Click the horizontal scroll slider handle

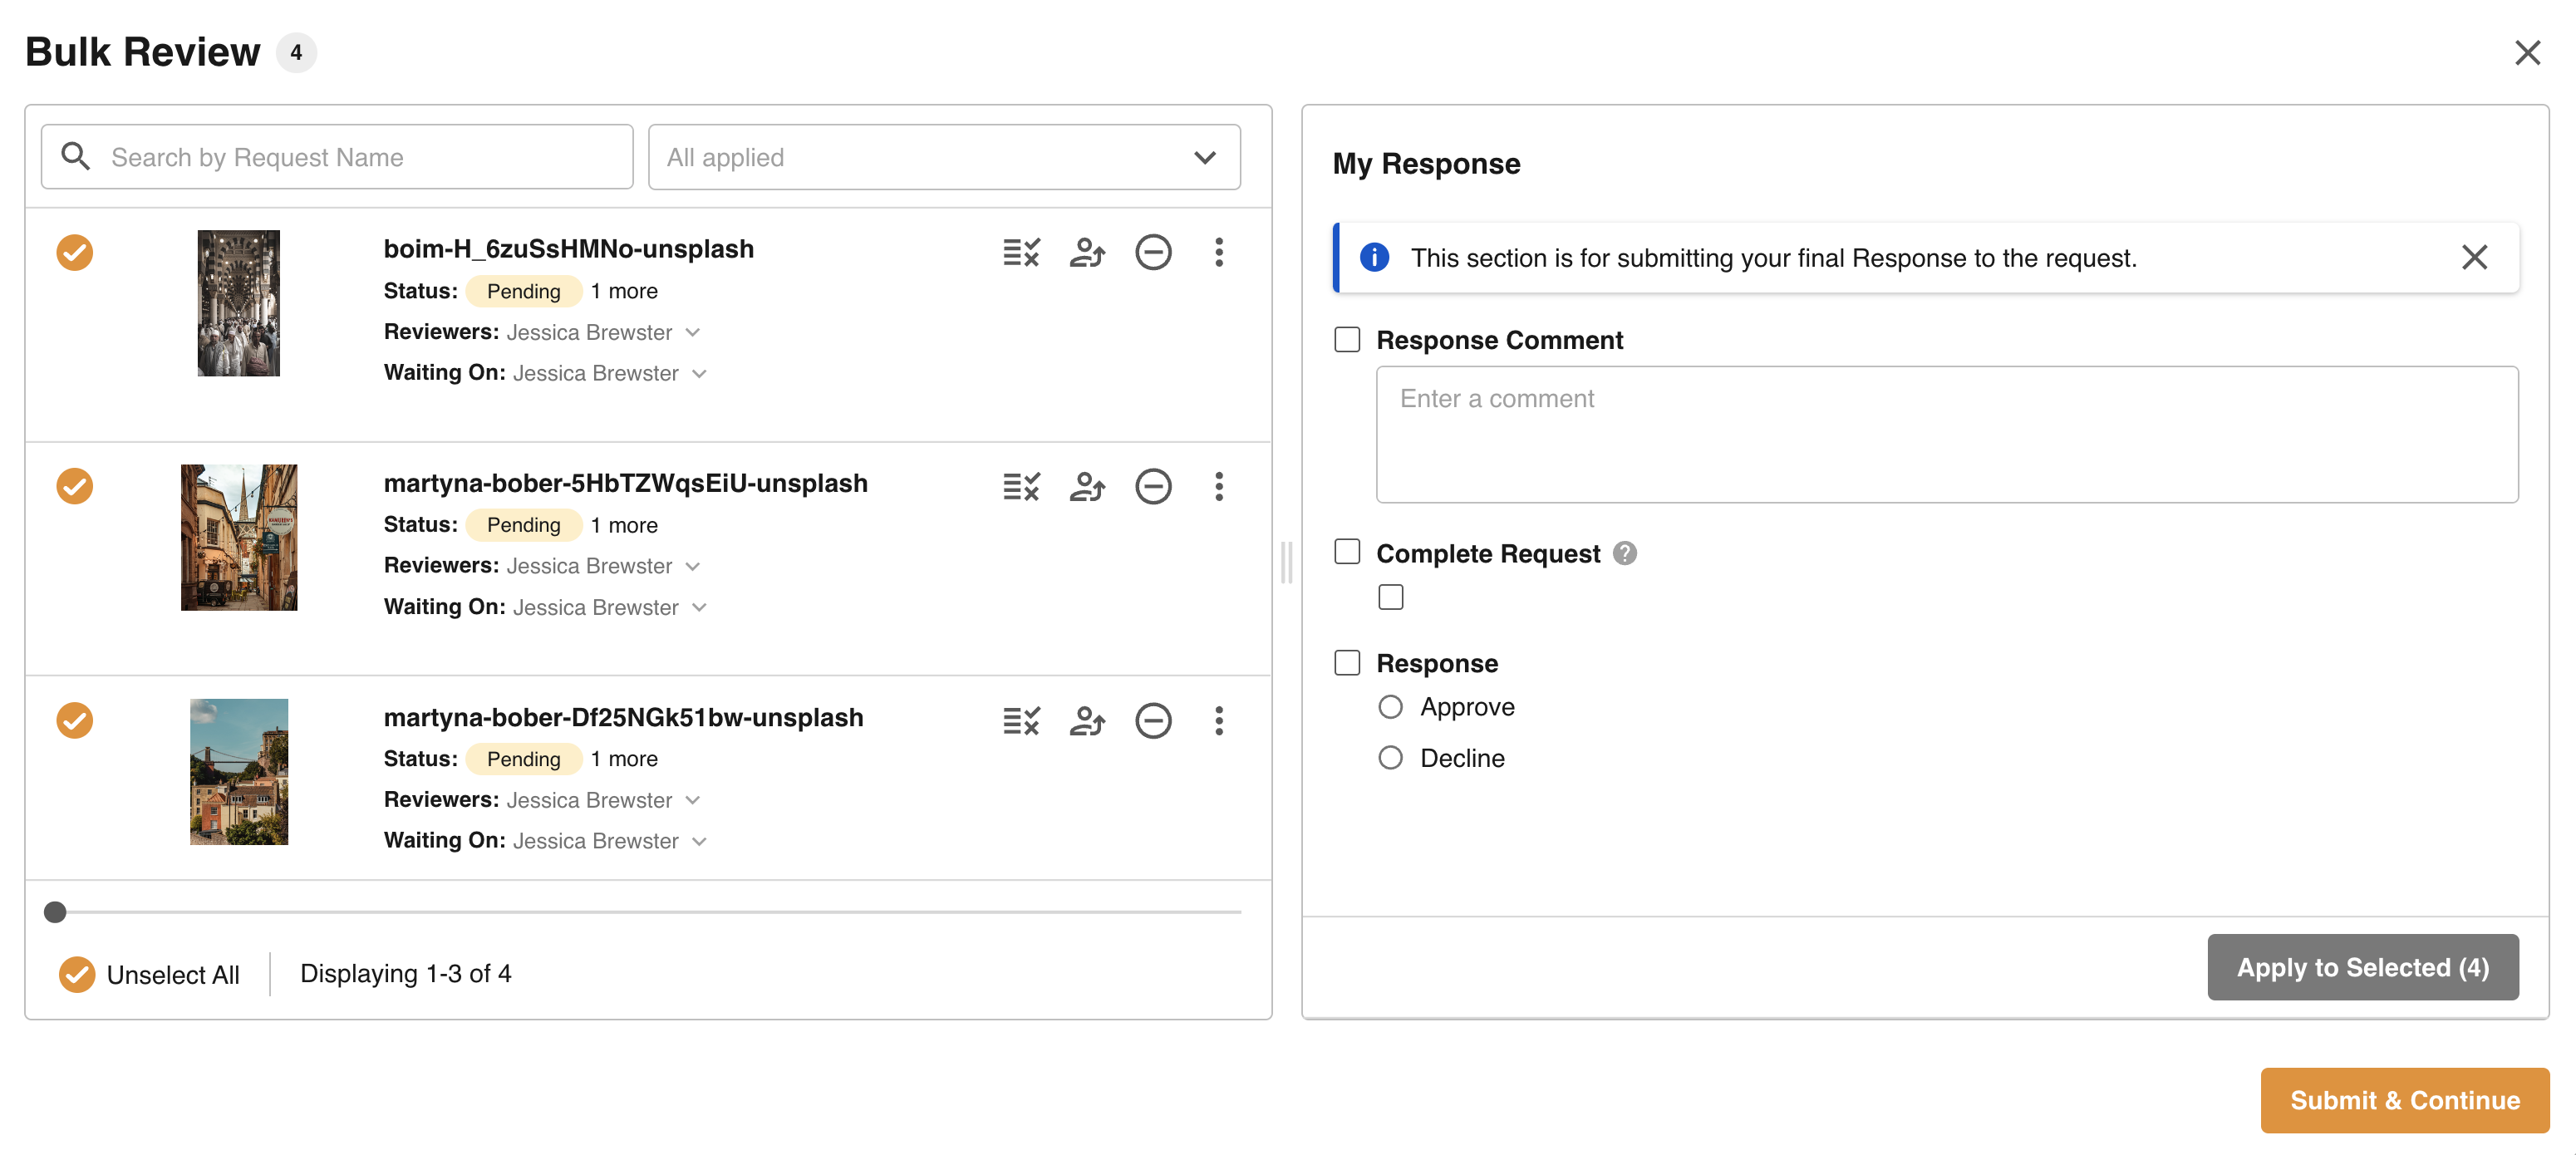pyautogui.click(x=55, y=912)
